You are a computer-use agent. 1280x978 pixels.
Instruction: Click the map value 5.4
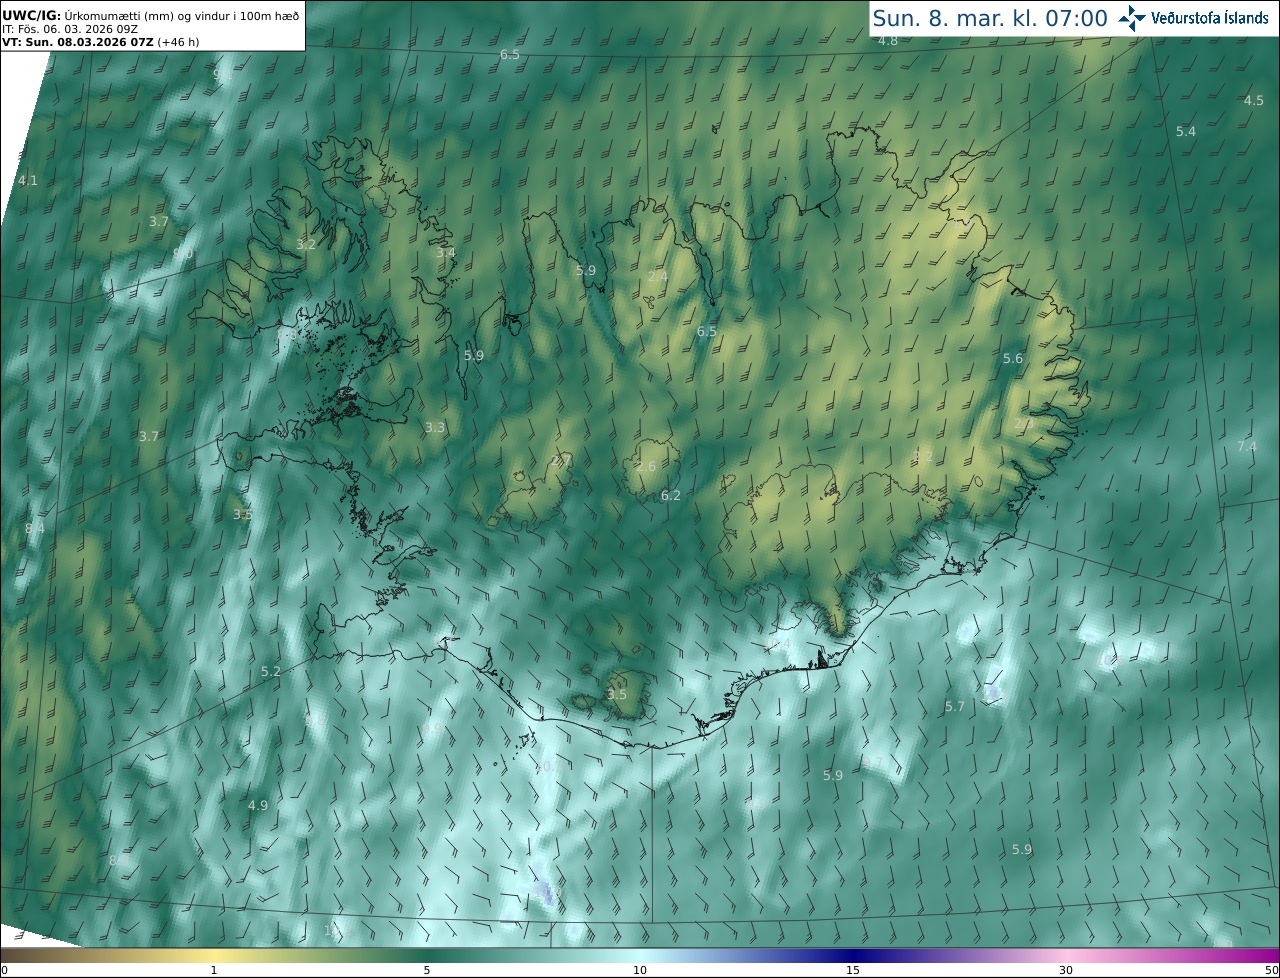[x=1186, y=132]
